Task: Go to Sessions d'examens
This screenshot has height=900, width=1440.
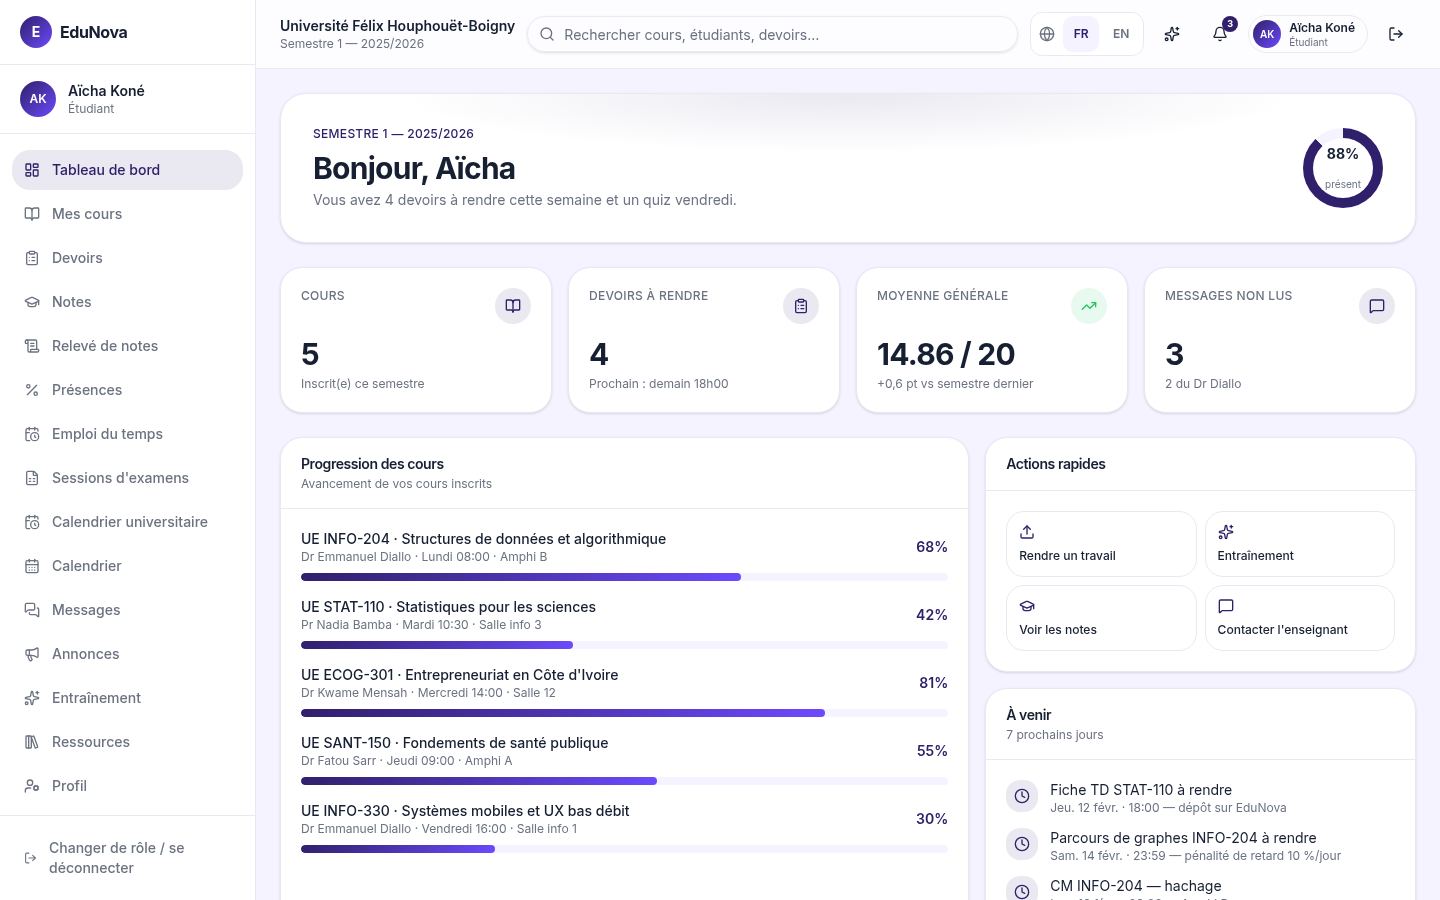Action: coord(127,478)
